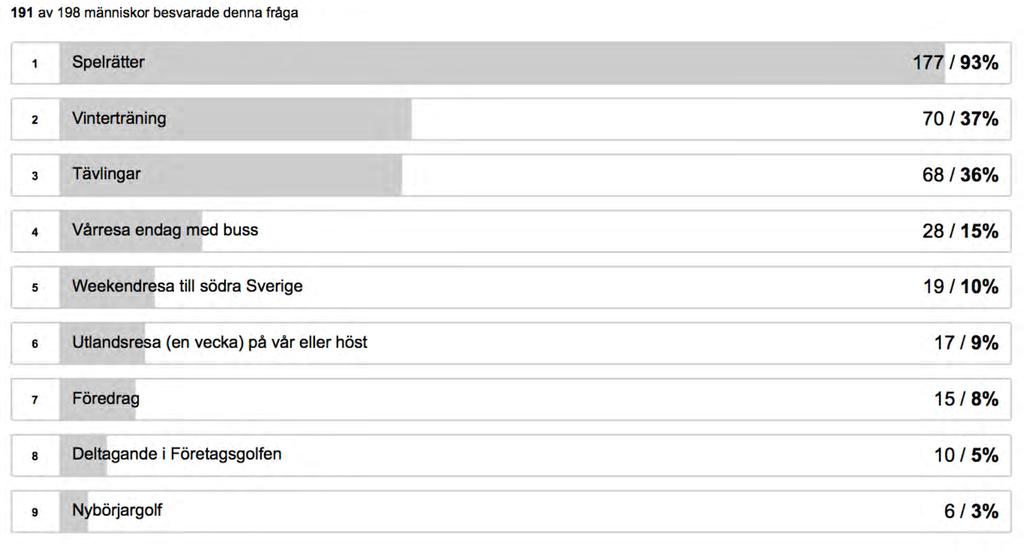Click the rank number 2 box

coord(35,120)
